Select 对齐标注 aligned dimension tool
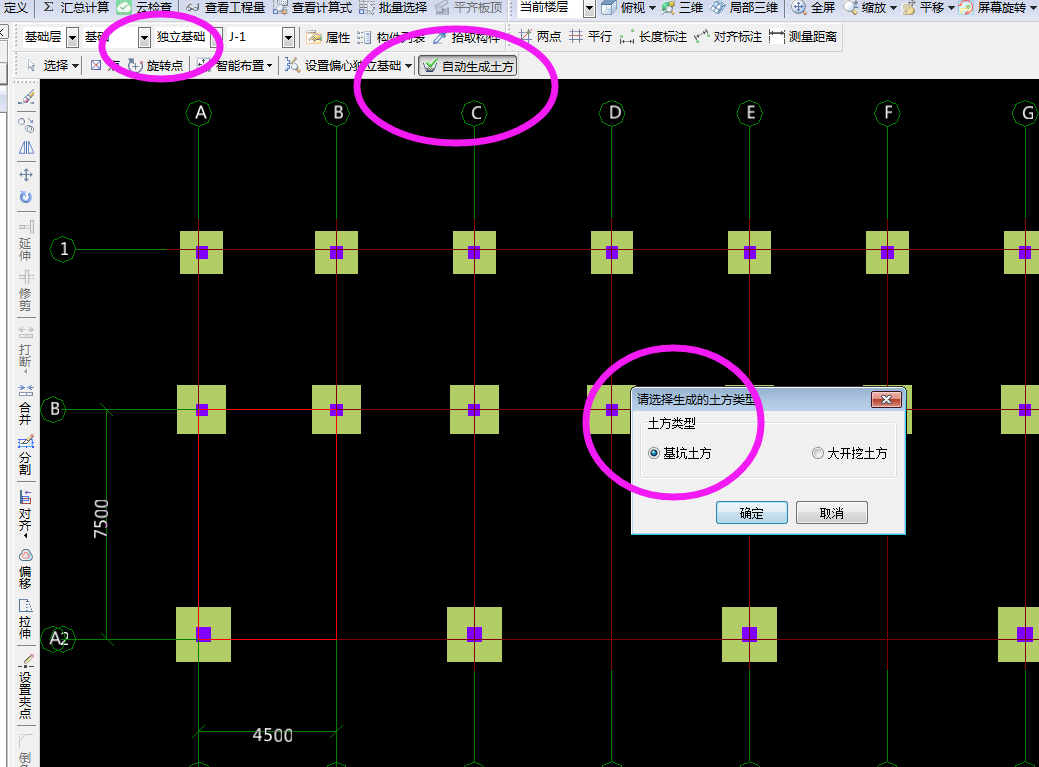Image resolution: width=1039 pixels, height=767 pixels. coord(728,36)
